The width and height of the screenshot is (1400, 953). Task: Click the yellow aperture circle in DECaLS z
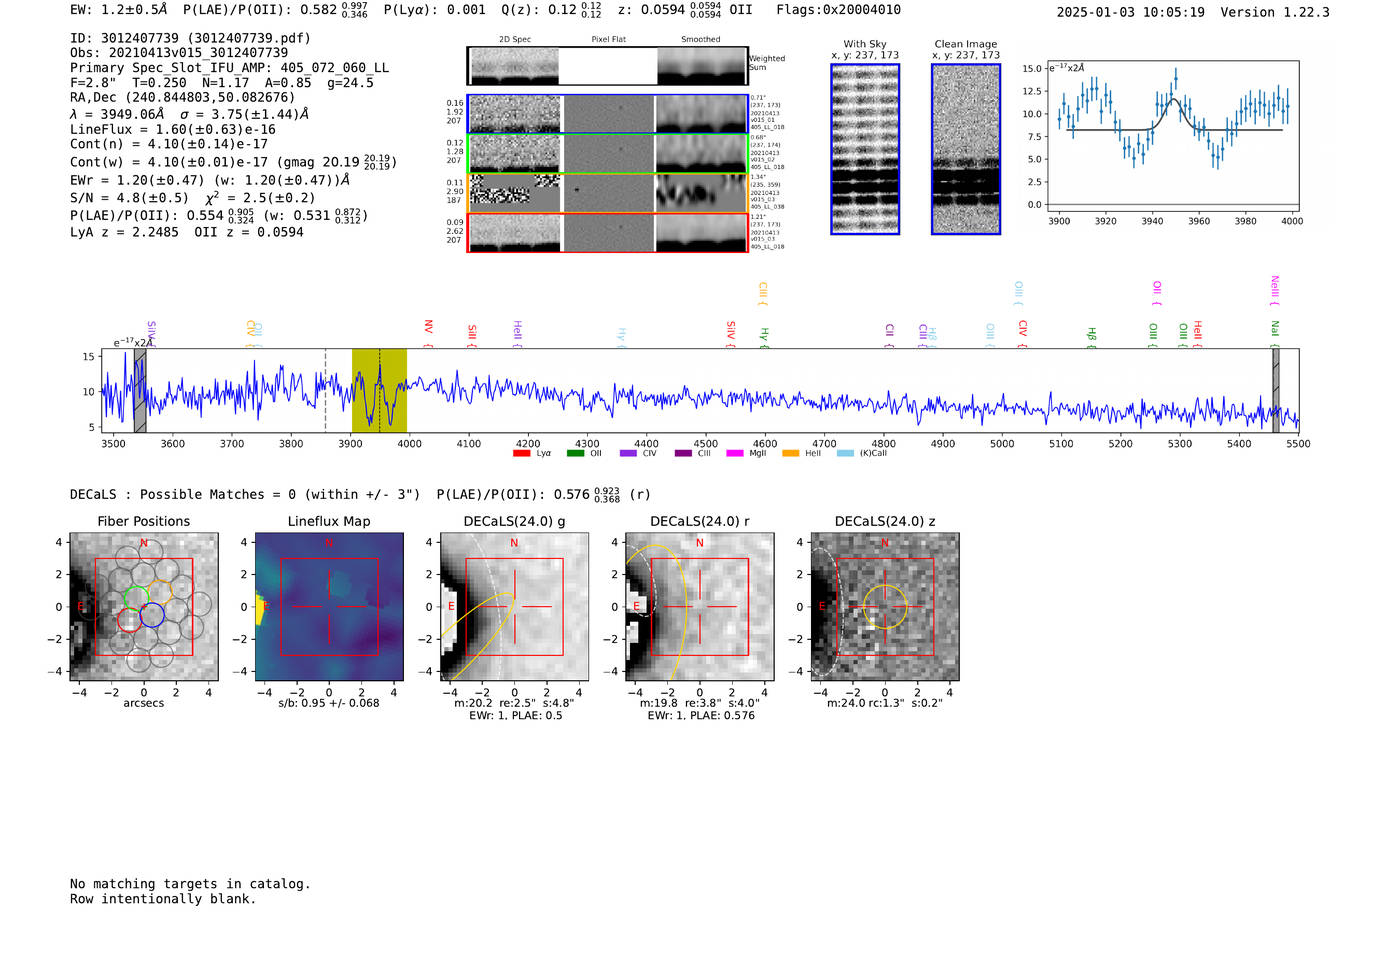click(885, 607)
